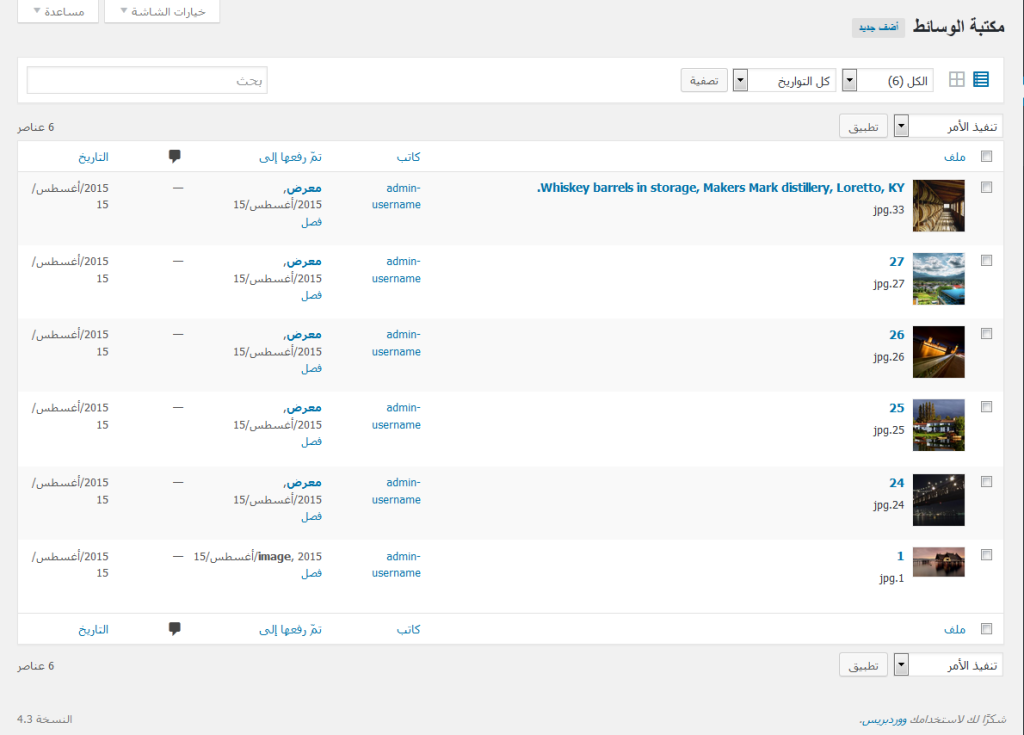
Task: Click the comment bubble icon in bottom header
Action: coord(175,629)
